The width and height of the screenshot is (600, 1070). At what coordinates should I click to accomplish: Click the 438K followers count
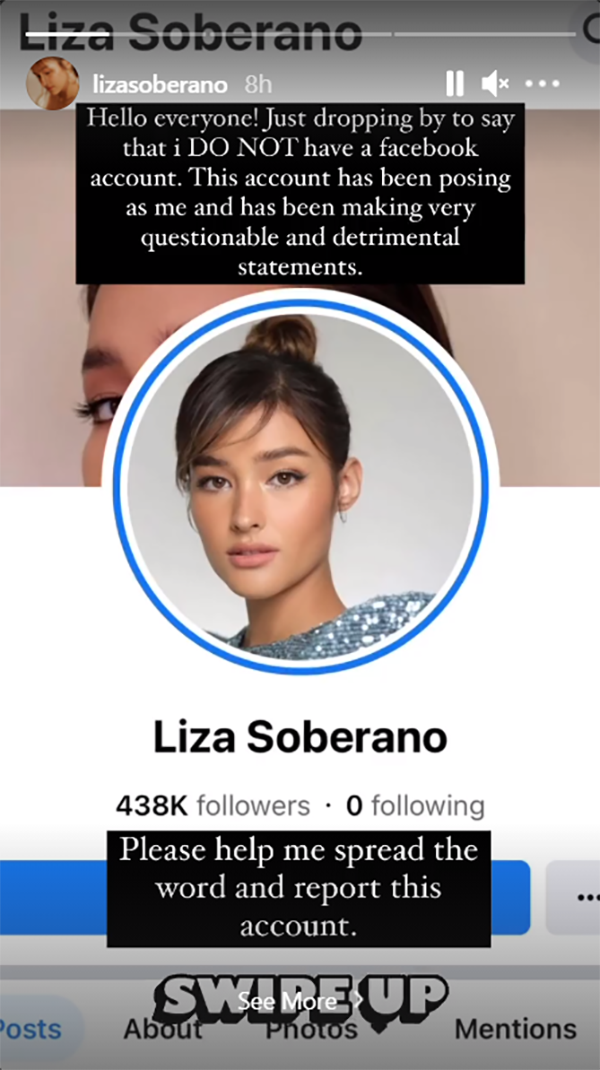click(x=212, y=806)
